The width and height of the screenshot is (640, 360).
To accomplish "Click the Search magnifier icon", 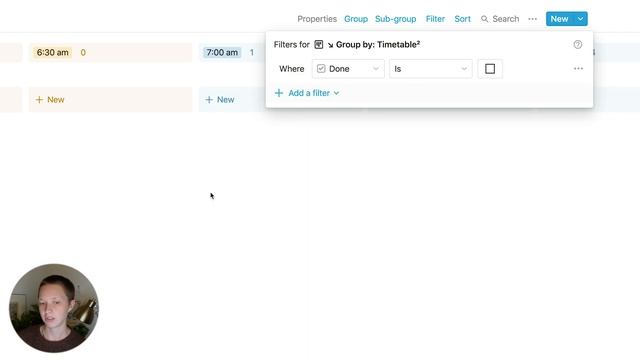I will tap(484, 19).
